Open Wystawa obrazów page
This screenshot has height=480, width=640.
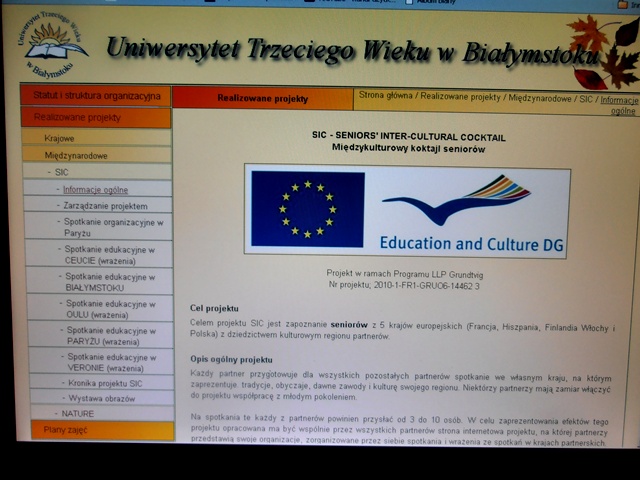click(100, 398)
